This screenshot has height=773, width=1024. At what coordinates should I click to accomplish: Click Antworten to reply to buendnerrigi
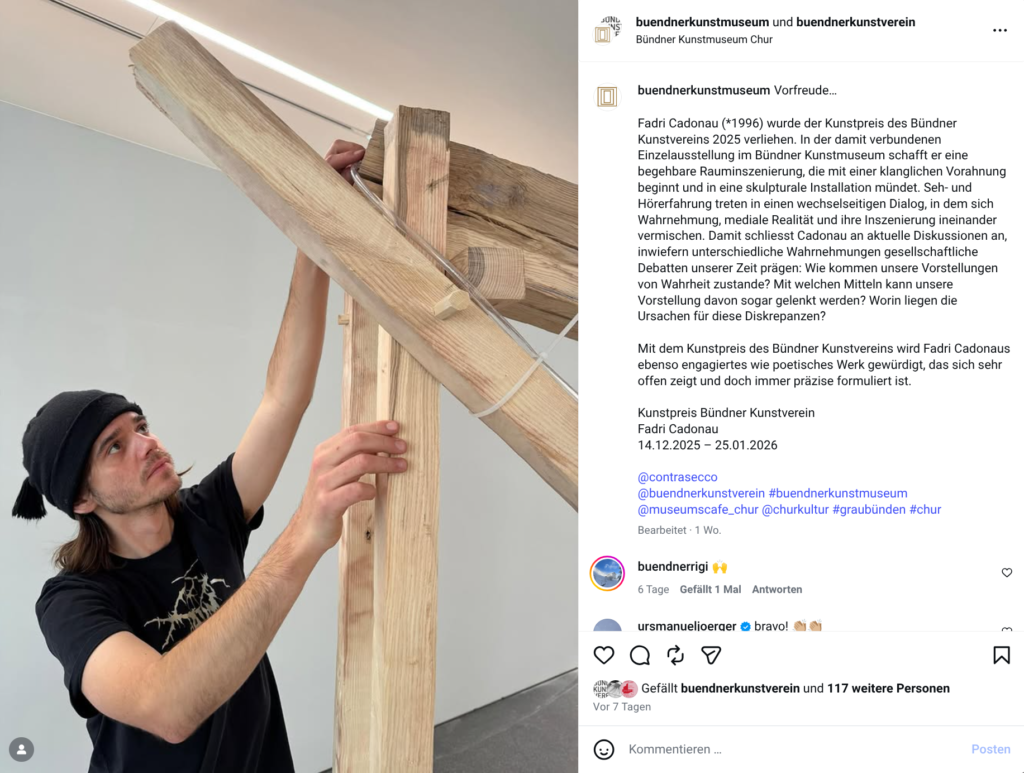(776, 590)
